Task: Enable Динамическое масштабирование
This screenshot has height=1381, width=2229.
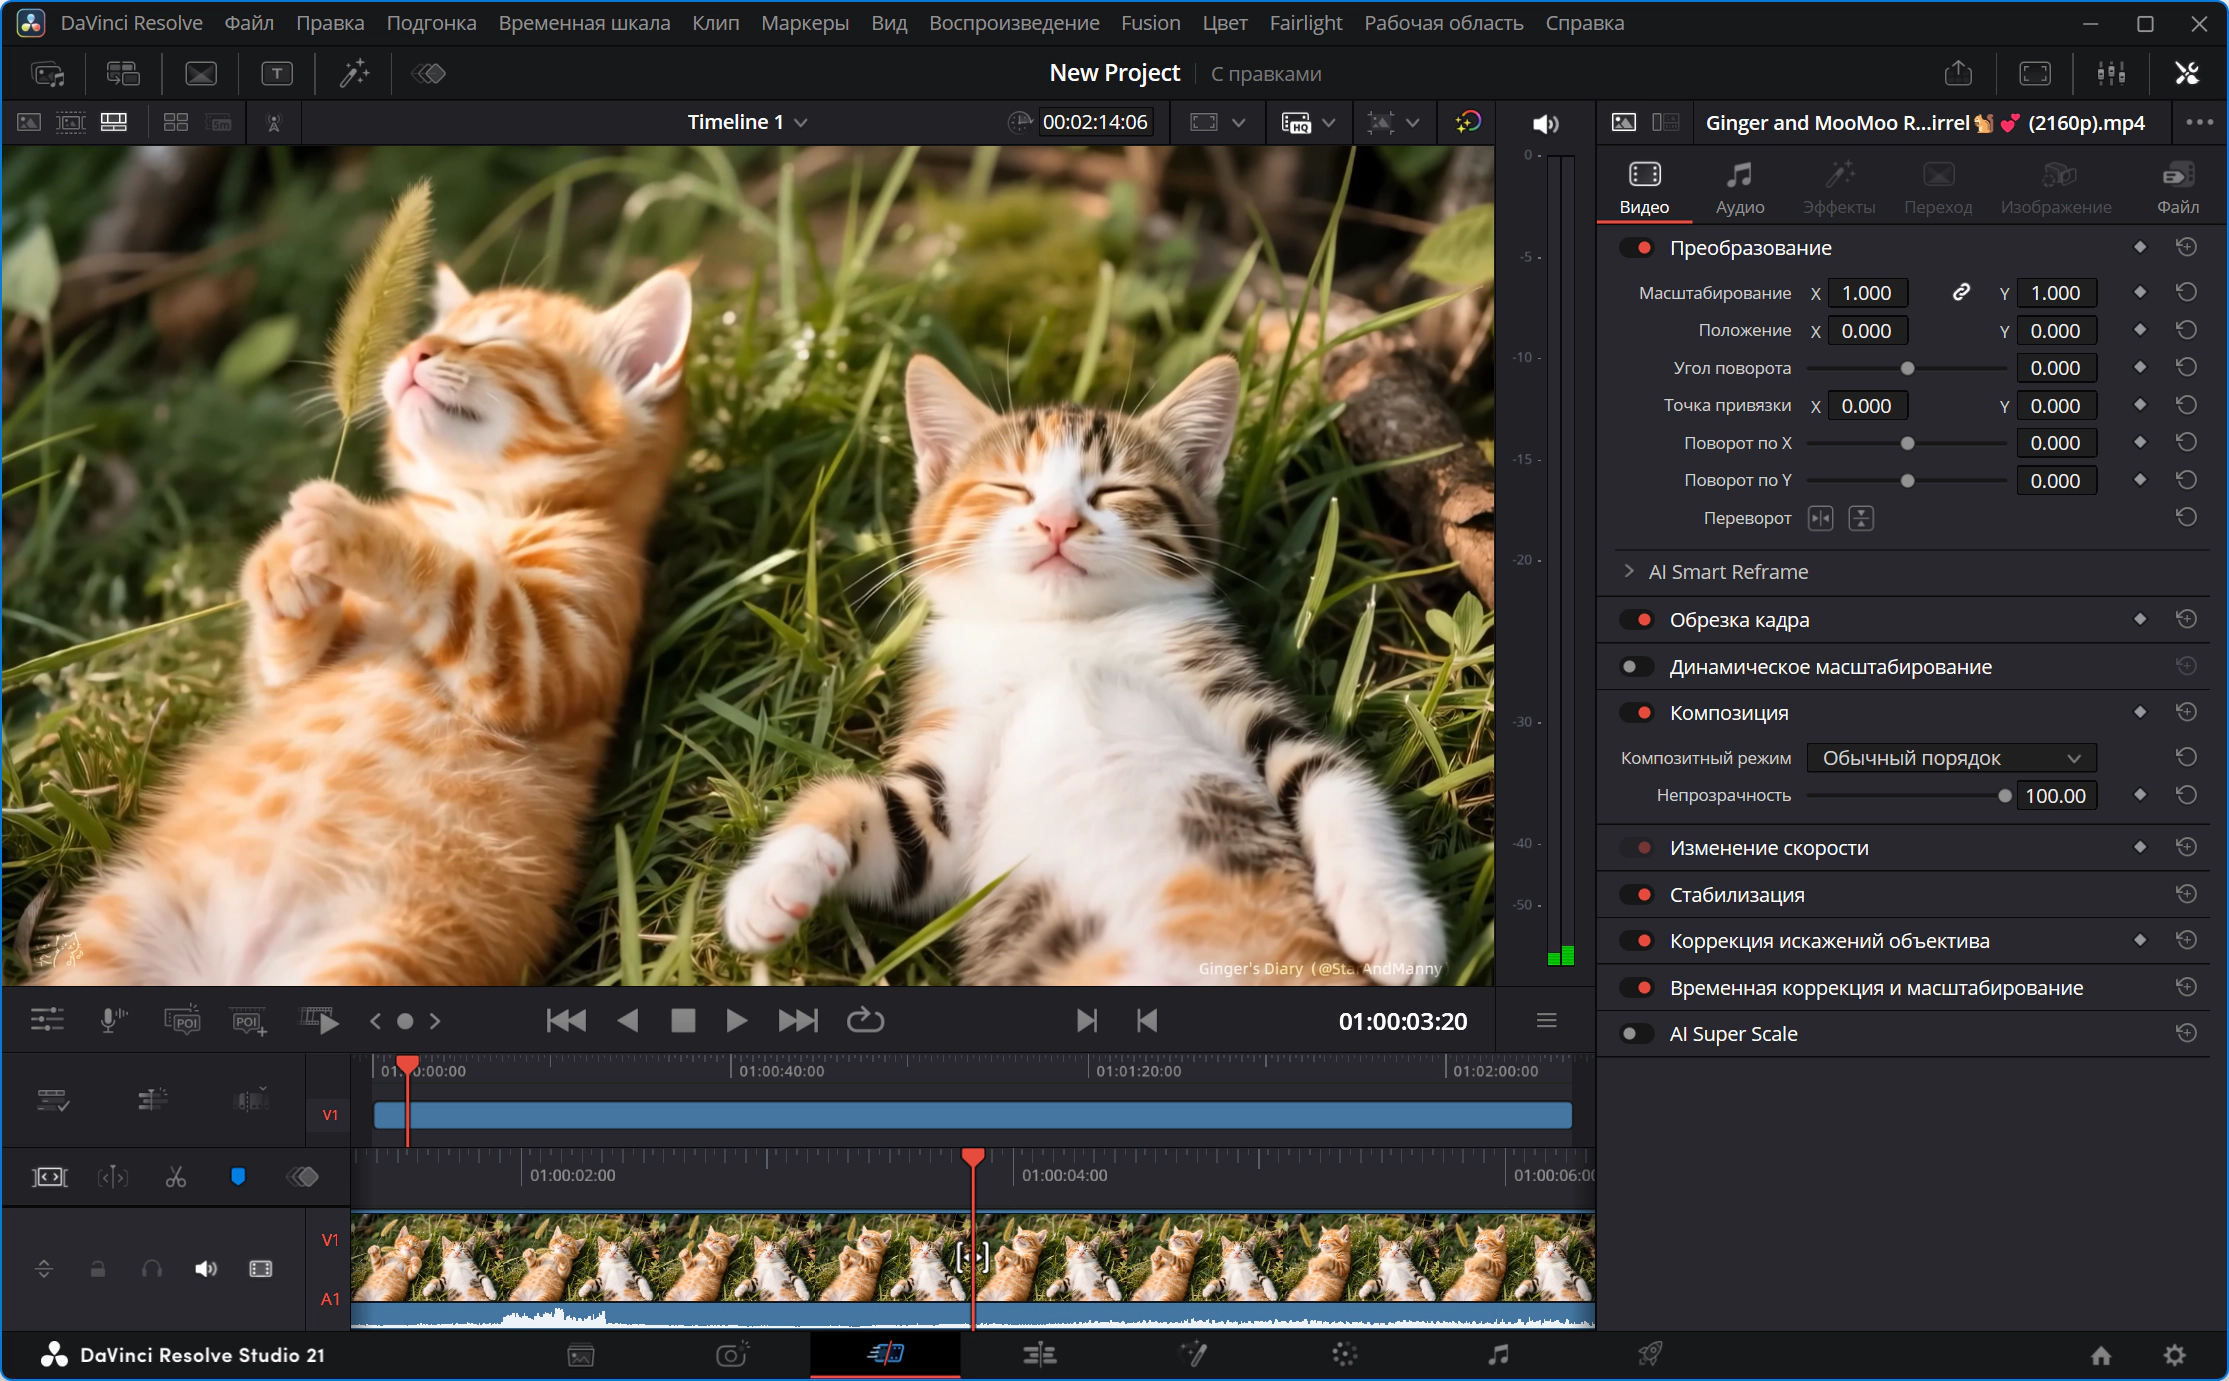Action: click(1637, 667)
